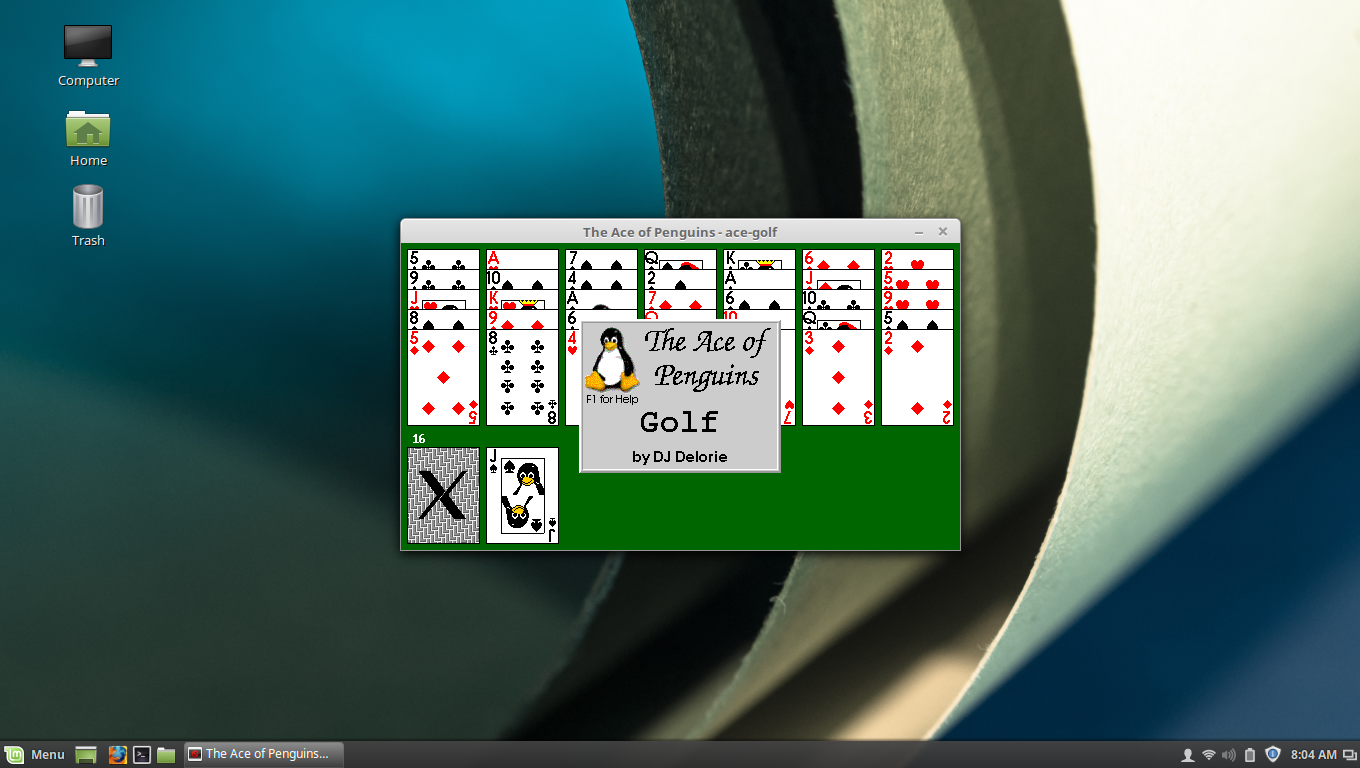Click the stock count '16' label
The height and width of the screenshot is (768, 1360).
point(419,439)
